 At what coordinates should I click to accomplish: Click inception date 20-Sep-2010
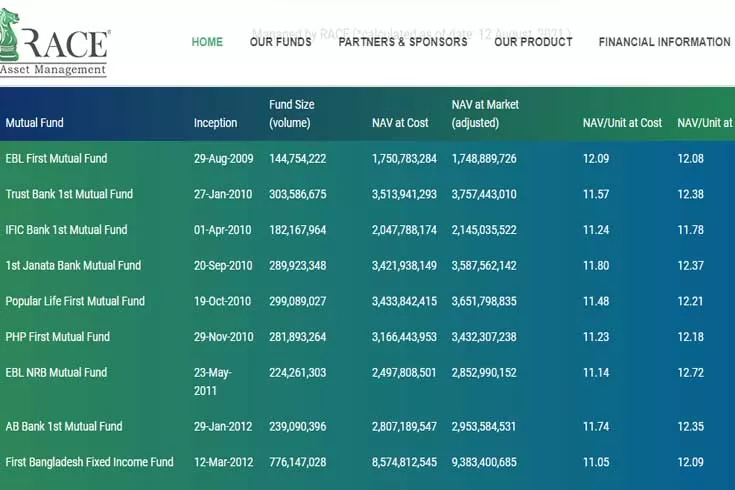click(223, 265)
